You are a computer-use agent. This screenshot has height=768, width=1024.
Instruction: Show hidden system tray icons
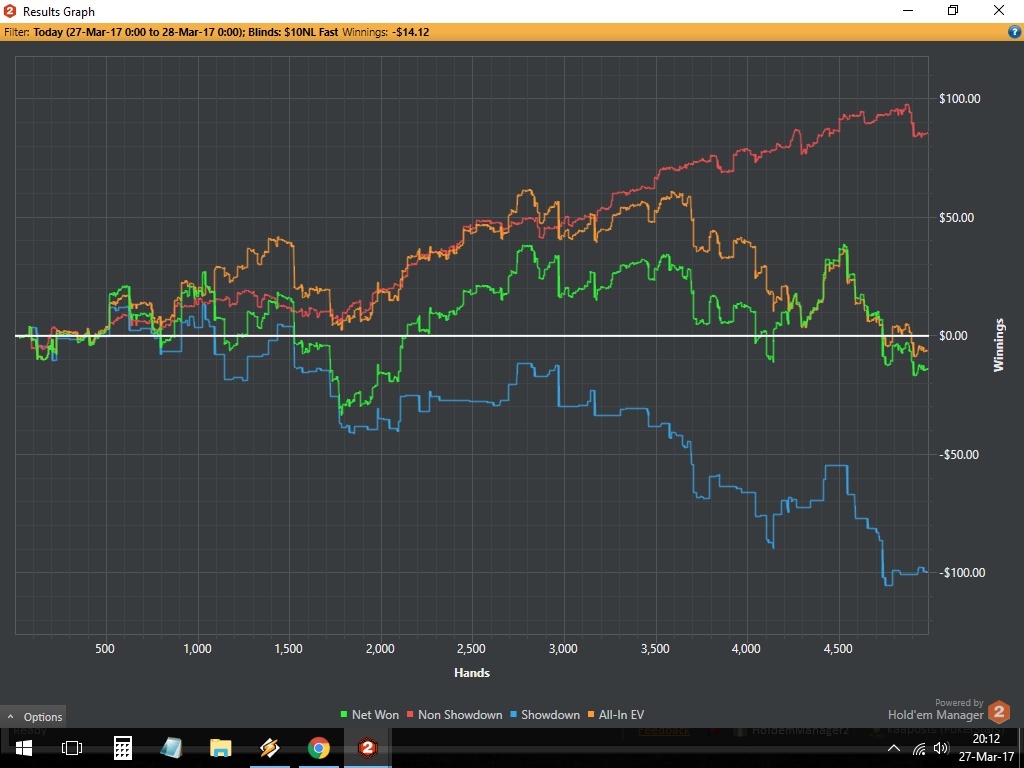[x=893, y=748]
